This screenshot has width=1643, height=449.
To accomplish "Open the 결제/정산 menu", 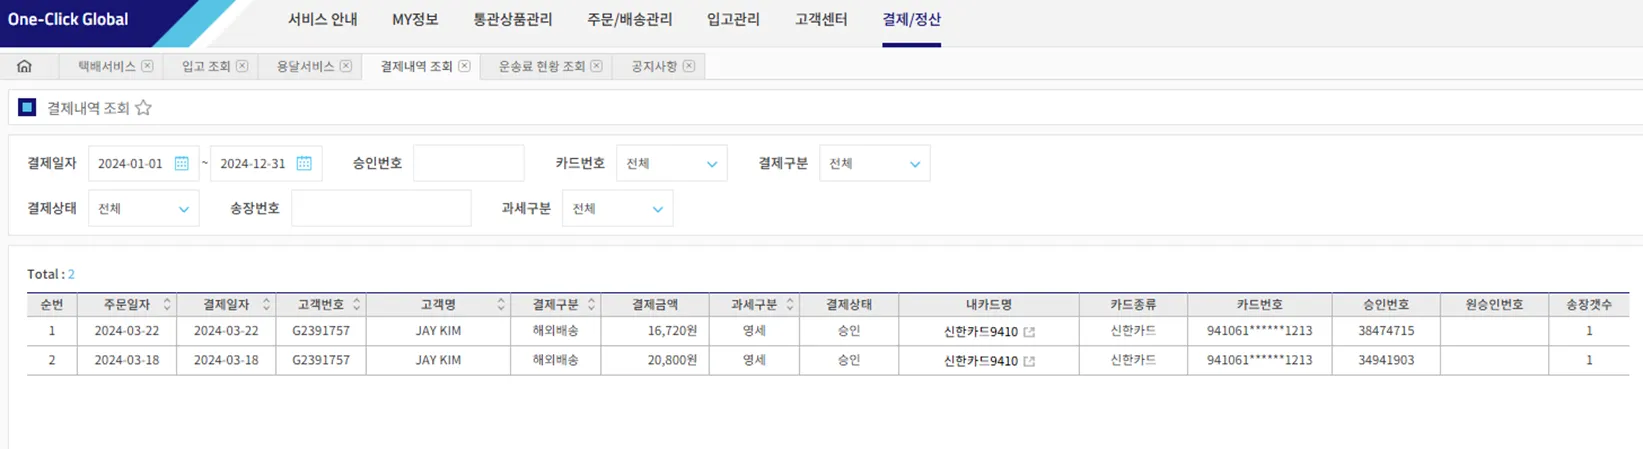I will pos(911,19).
